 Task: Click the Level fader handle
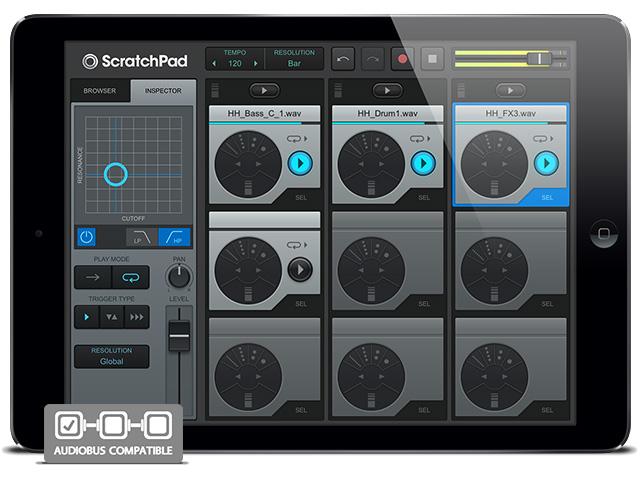179,337
